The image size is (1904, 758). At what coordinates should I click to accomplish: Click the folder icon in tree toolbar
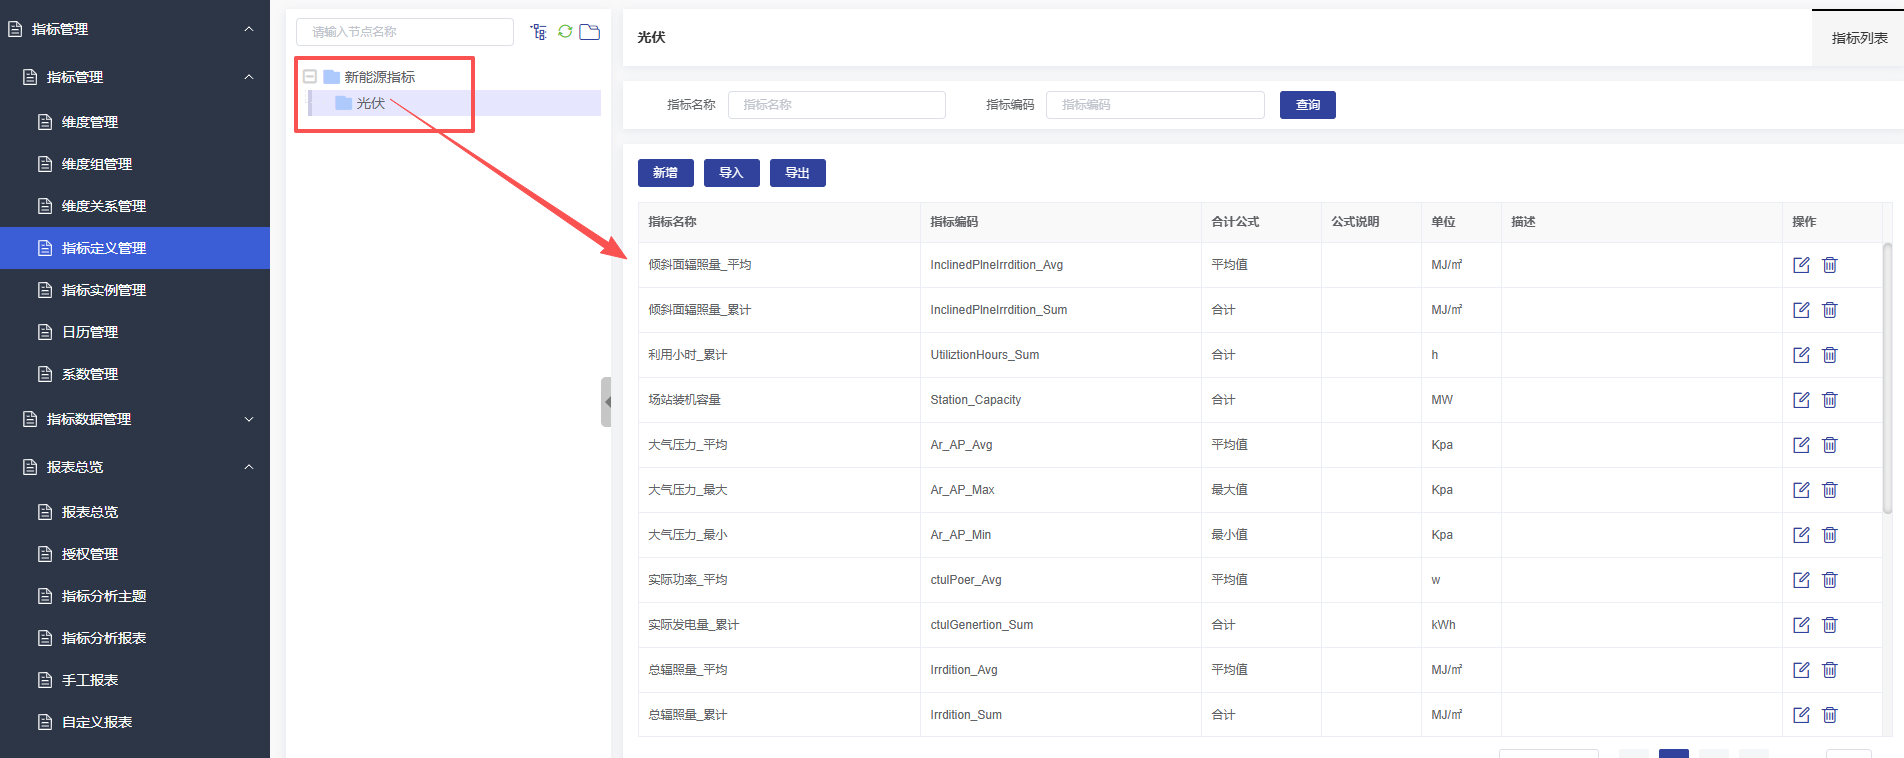[590, 32]
